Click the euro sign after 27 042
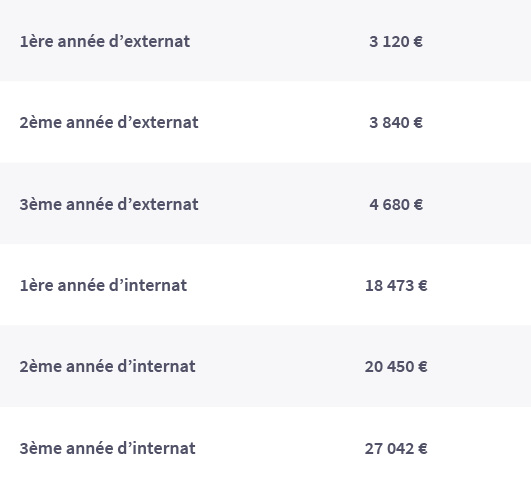 423,449
